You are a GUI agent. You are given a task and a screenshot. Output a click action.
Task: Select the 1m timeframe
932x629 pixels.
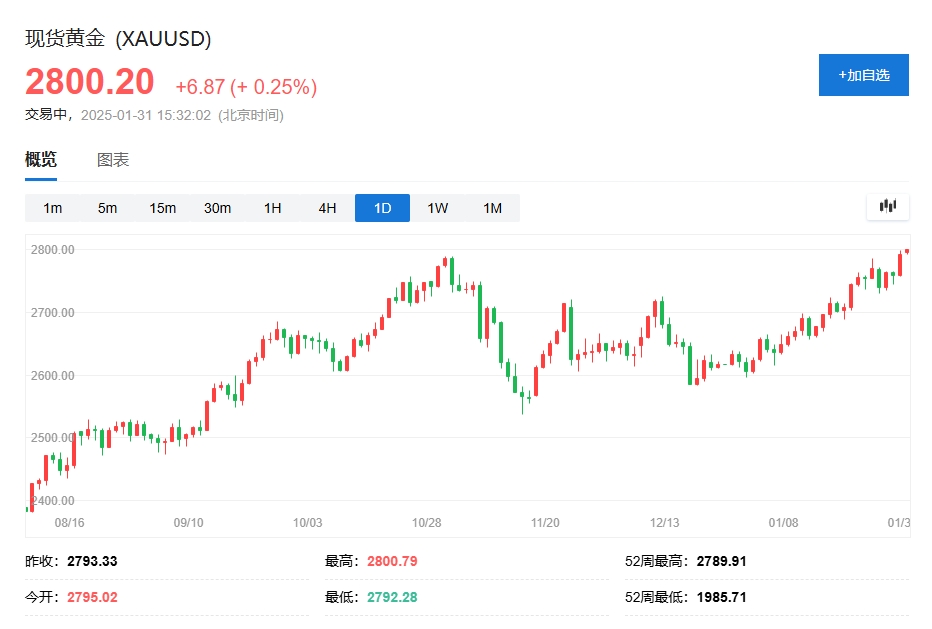(x=52, y=207)
